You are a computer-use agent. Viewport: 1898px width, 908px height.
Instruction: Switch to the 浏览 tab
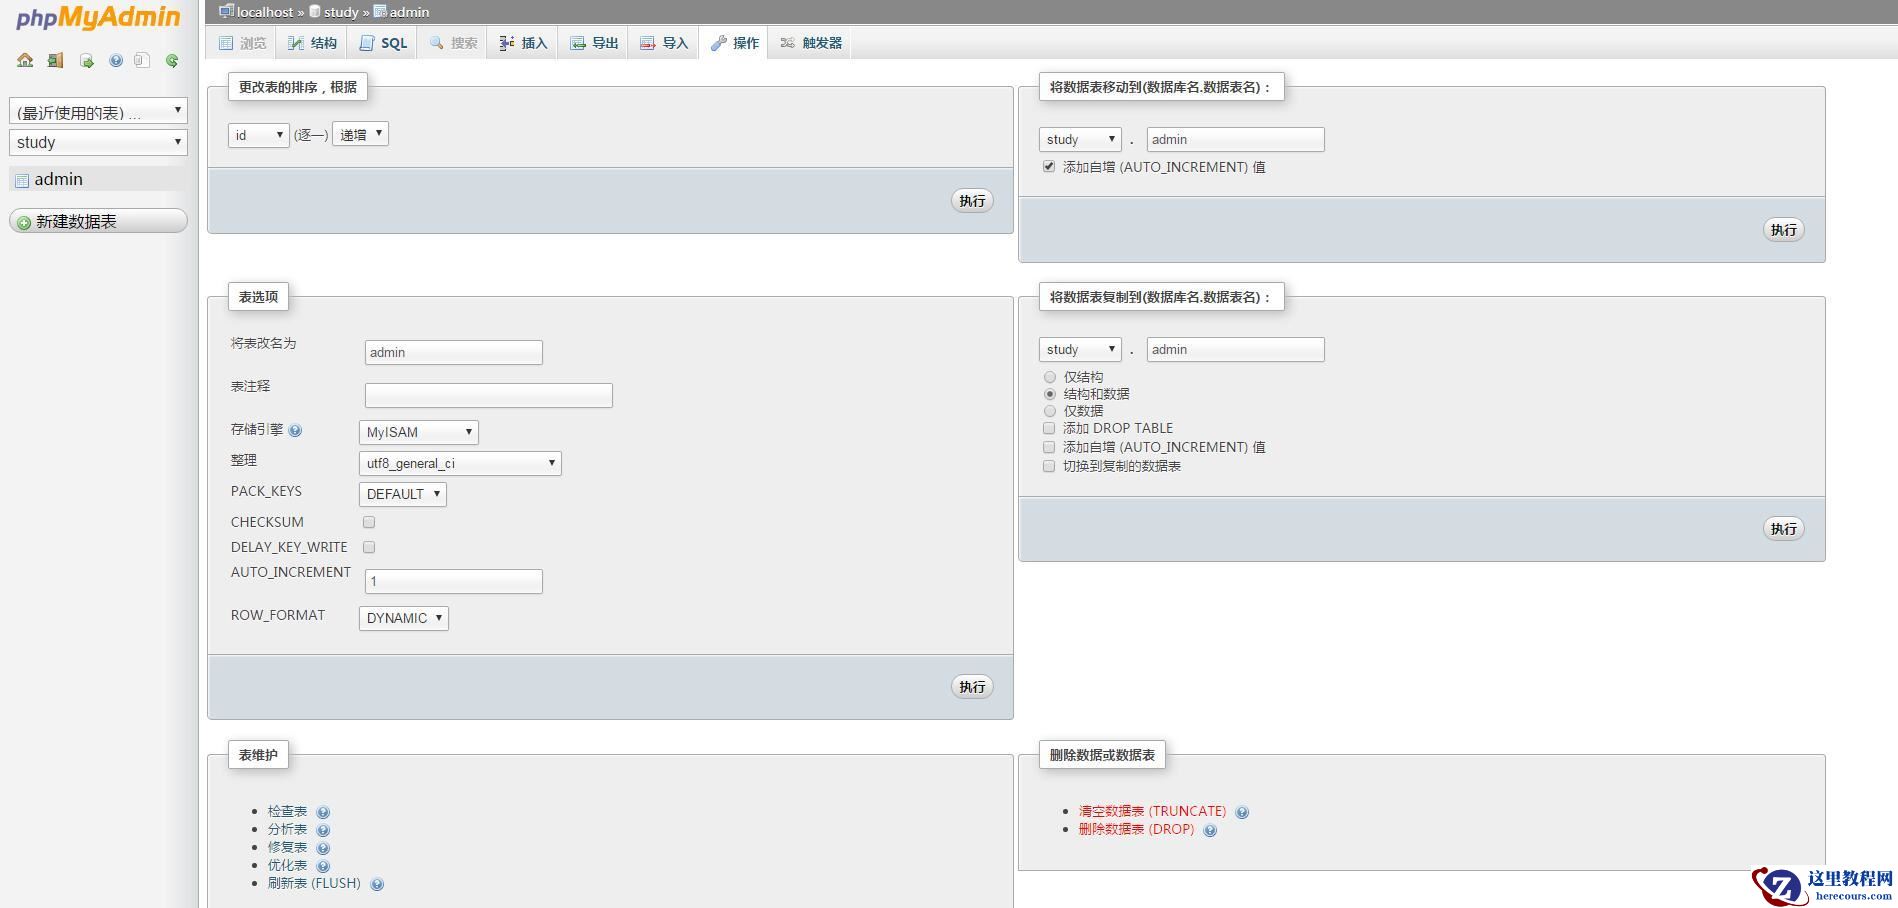coord(243,43)
